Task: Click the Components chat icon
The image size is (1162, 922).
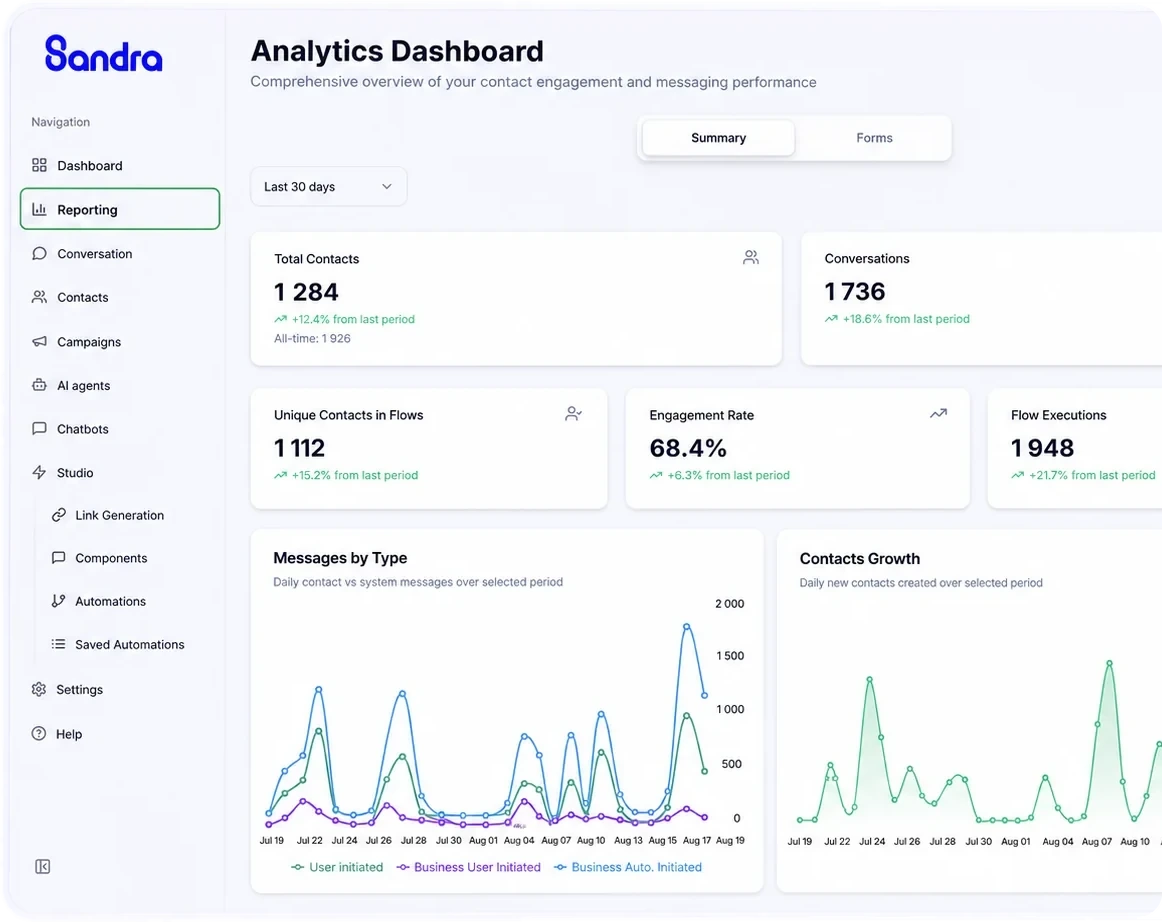Action: coord(59,558)
